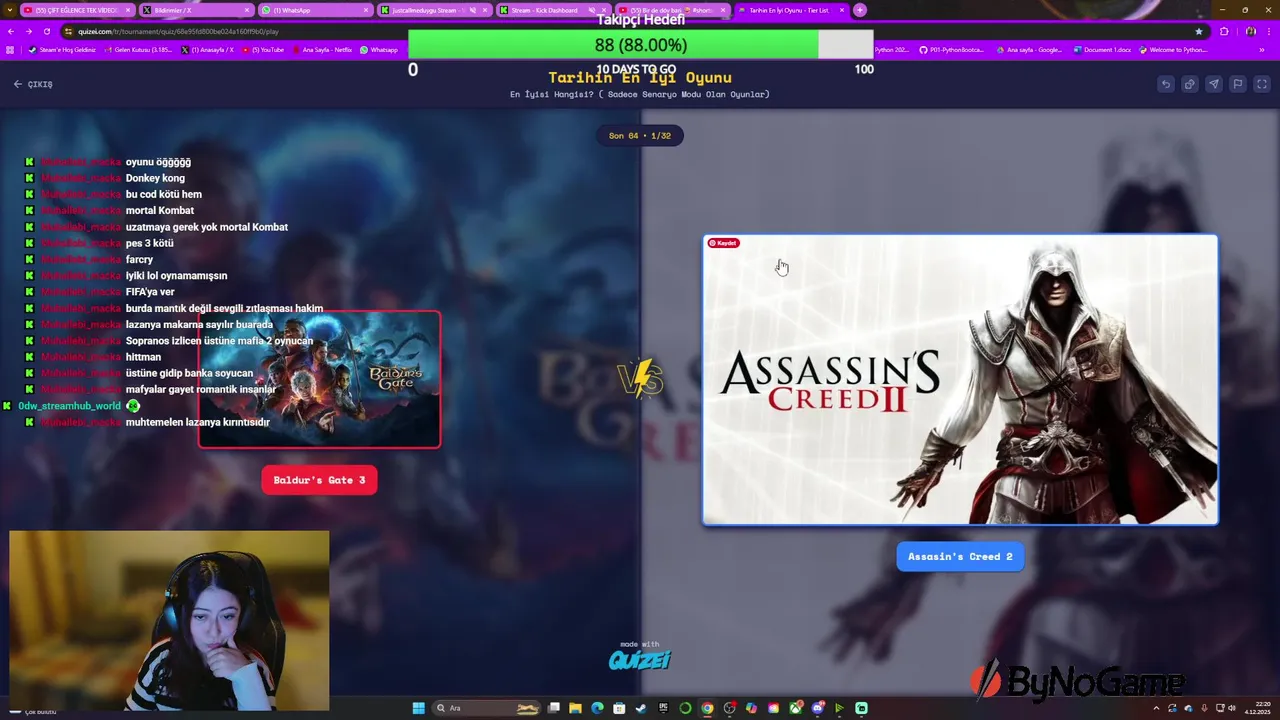Screen dimensions: 1280x720
Task: Open the Steam'e Hoş Geldiniz bookmark
Action: point(62,50)
